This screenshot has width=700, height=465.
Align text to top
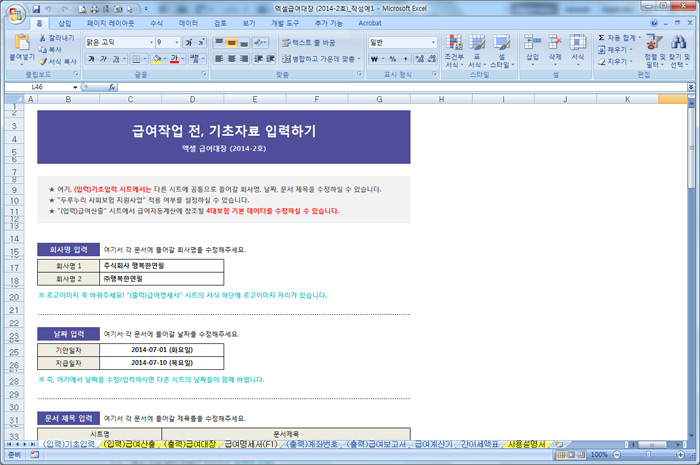point(219,42)
